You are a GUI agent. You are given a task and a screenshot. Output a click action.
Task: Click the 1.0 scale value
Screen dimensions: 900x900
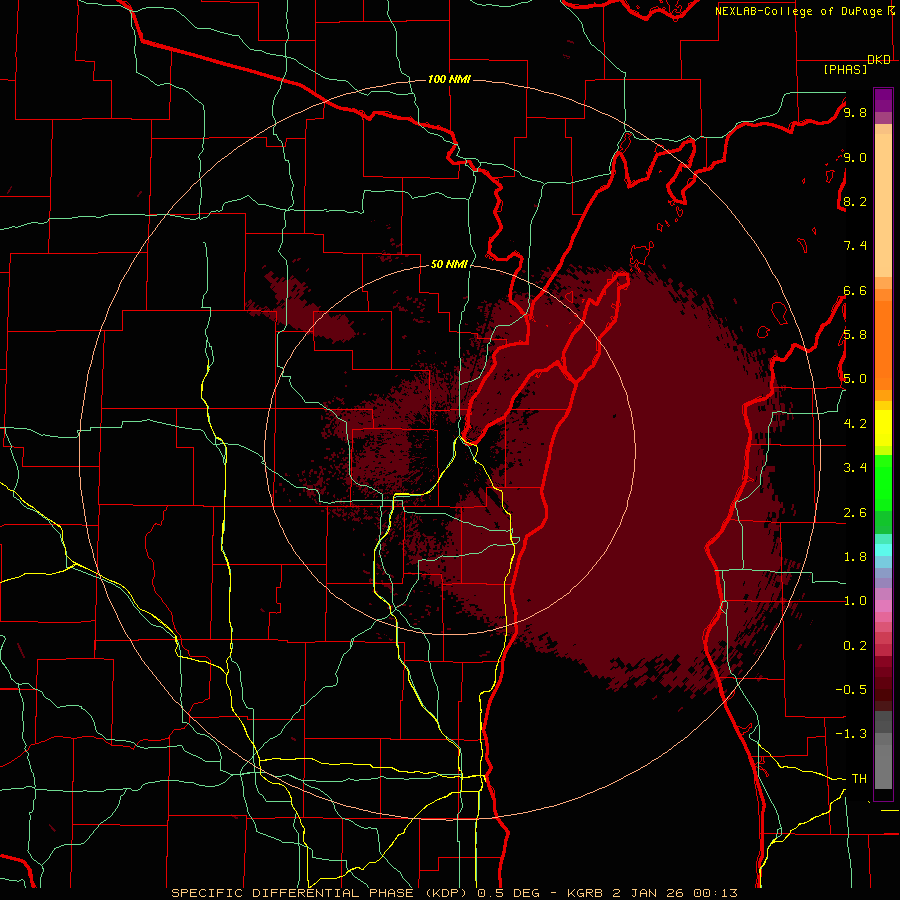855,601
